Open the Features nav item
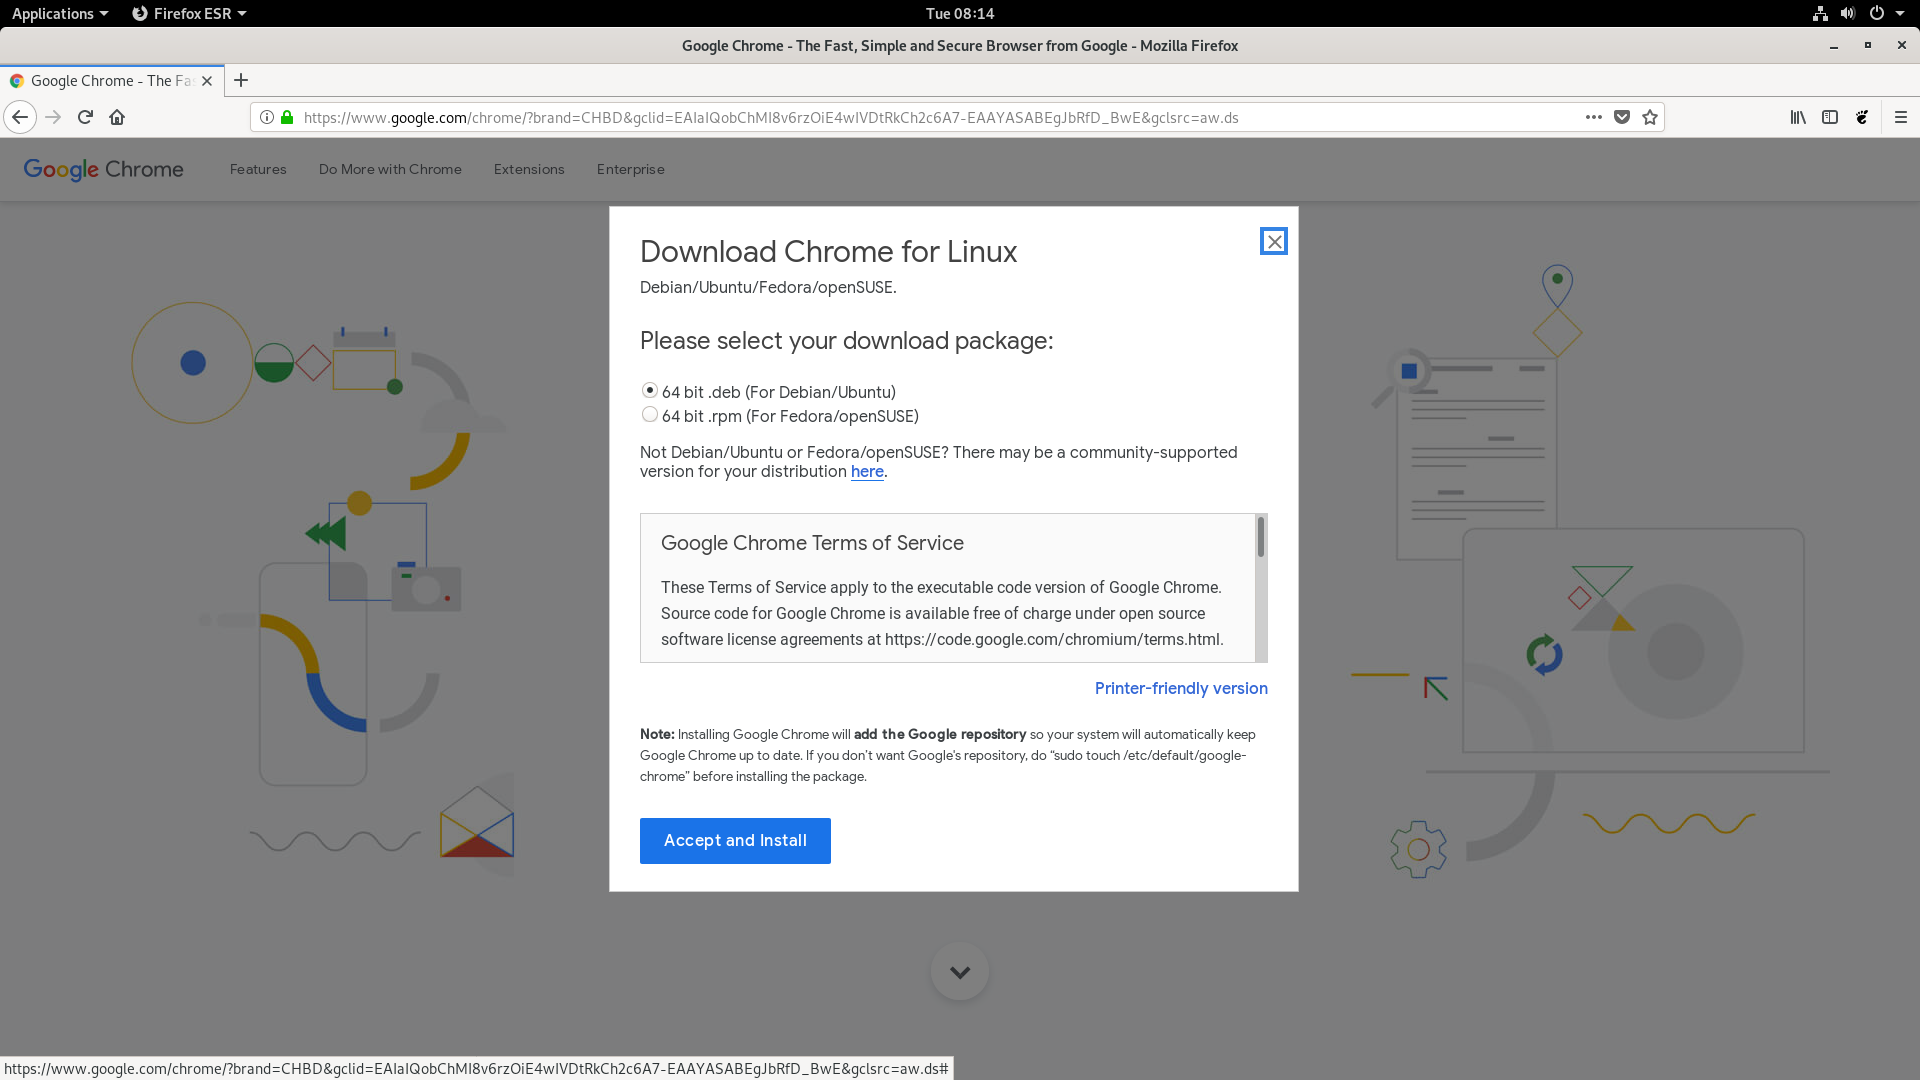This screenshot has height=1080, width=1920. pyautogui.click(x=258, y=169)
